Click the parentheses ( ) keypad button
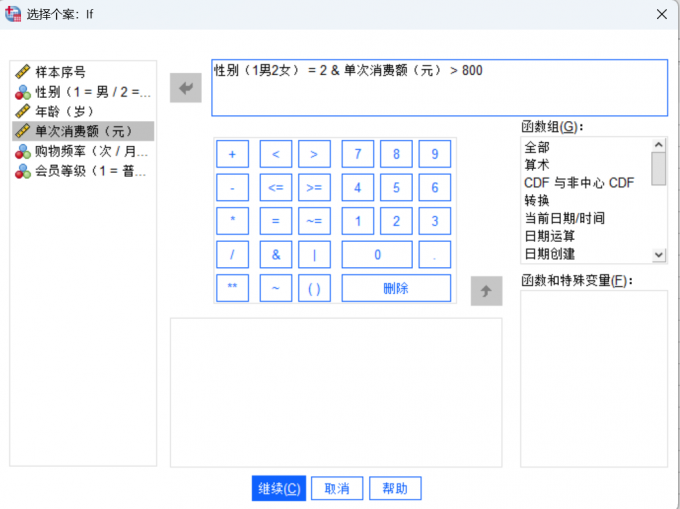 pyautogui.click(x=314, y=288)
